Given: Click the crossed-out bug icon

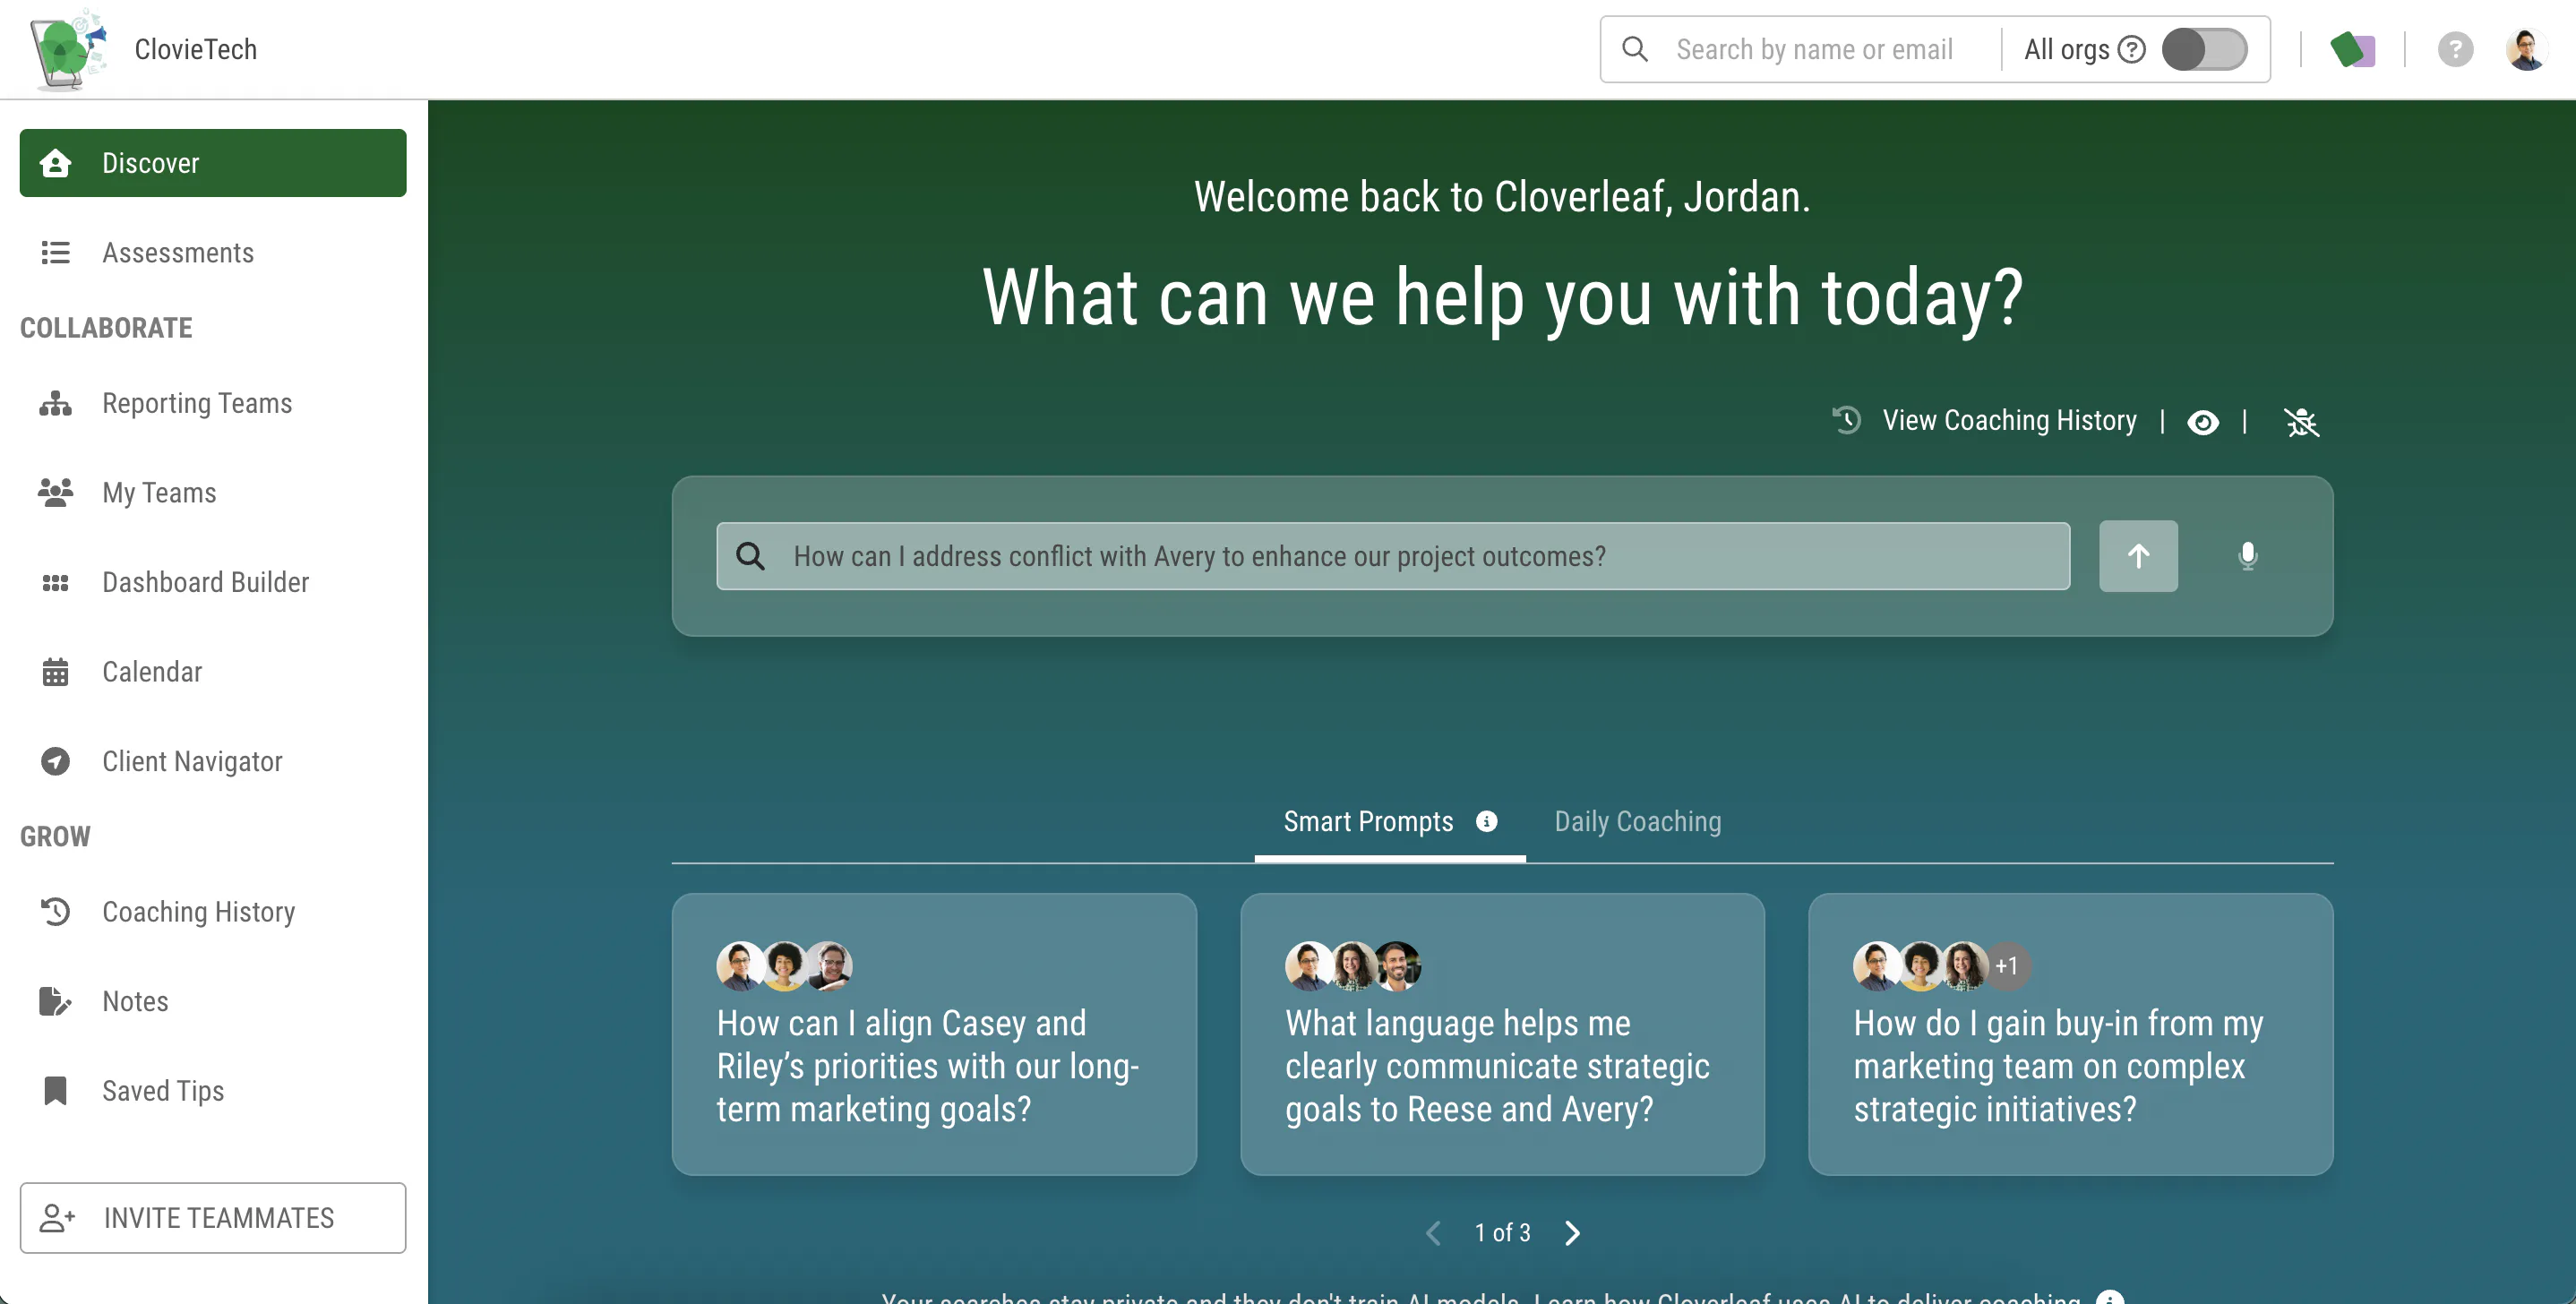Looking at the screenshot, I should pyautogui.click(x=2301, y=423).
